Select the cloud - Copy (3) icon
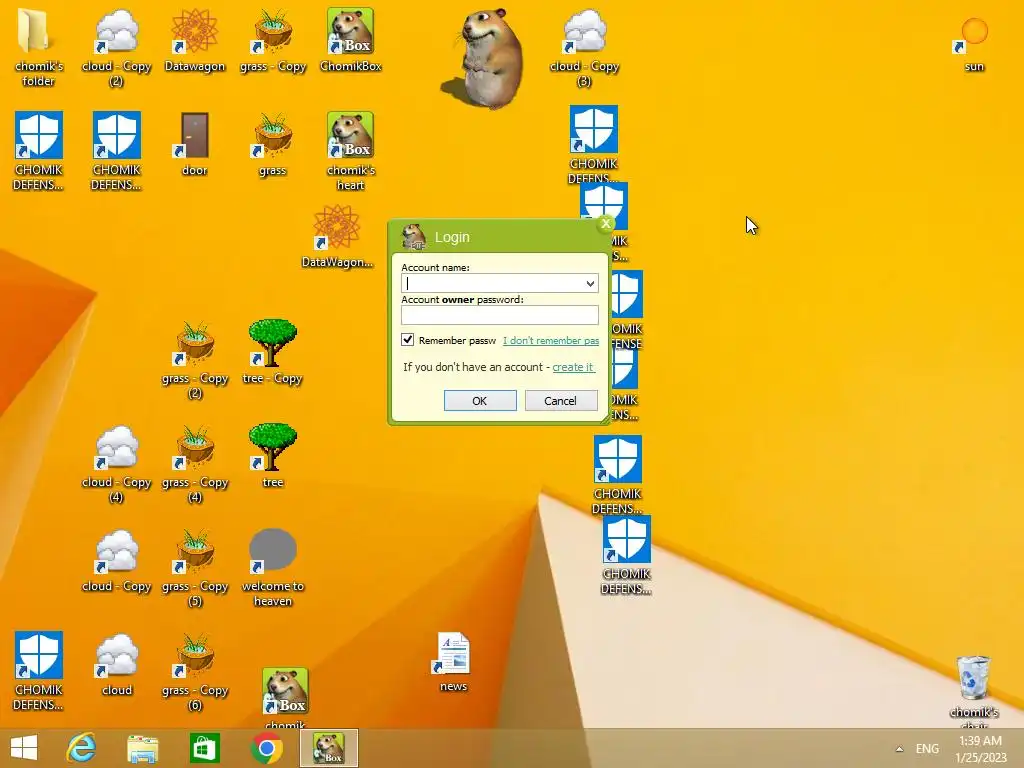Viewport: 1024px width, 768px height. click(x=584, y=47)
